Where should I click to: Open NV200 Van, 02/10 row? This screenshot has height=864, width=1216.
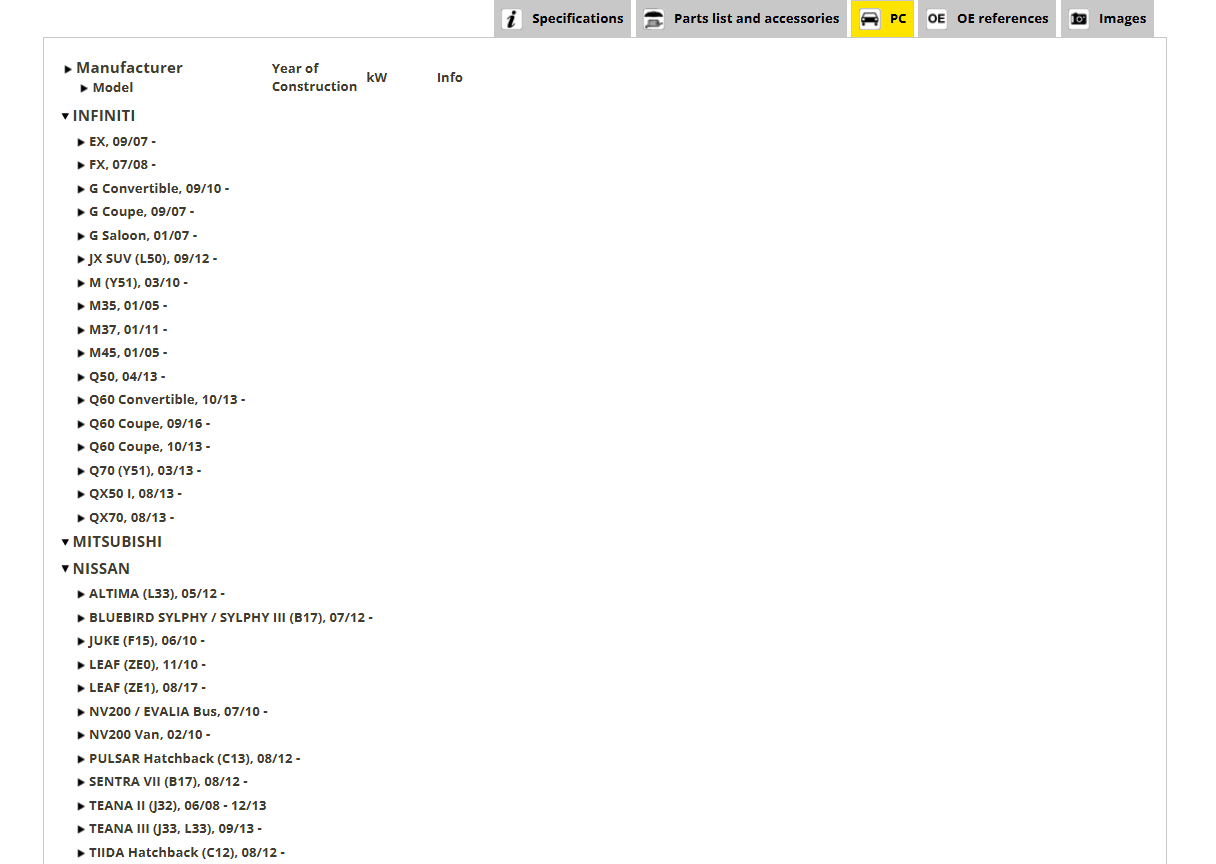(150, 734)
